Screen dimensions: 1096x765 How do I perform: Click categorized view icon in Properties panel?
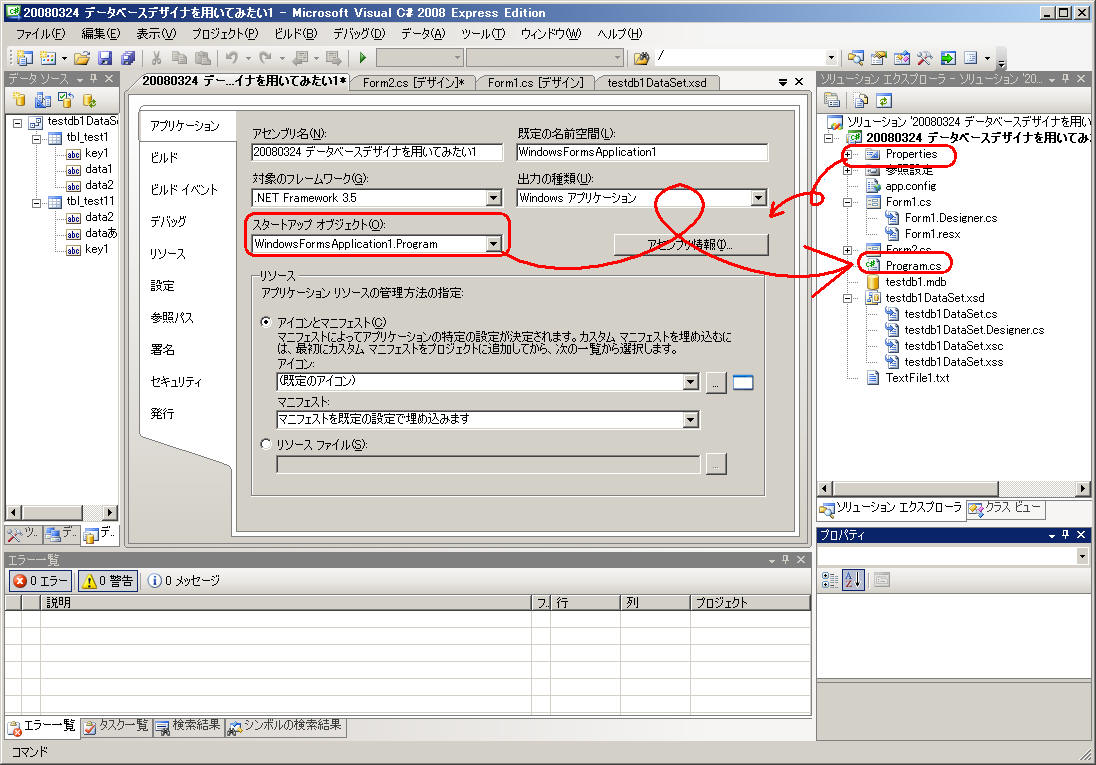pyautogui.click(x=830, y=579)
